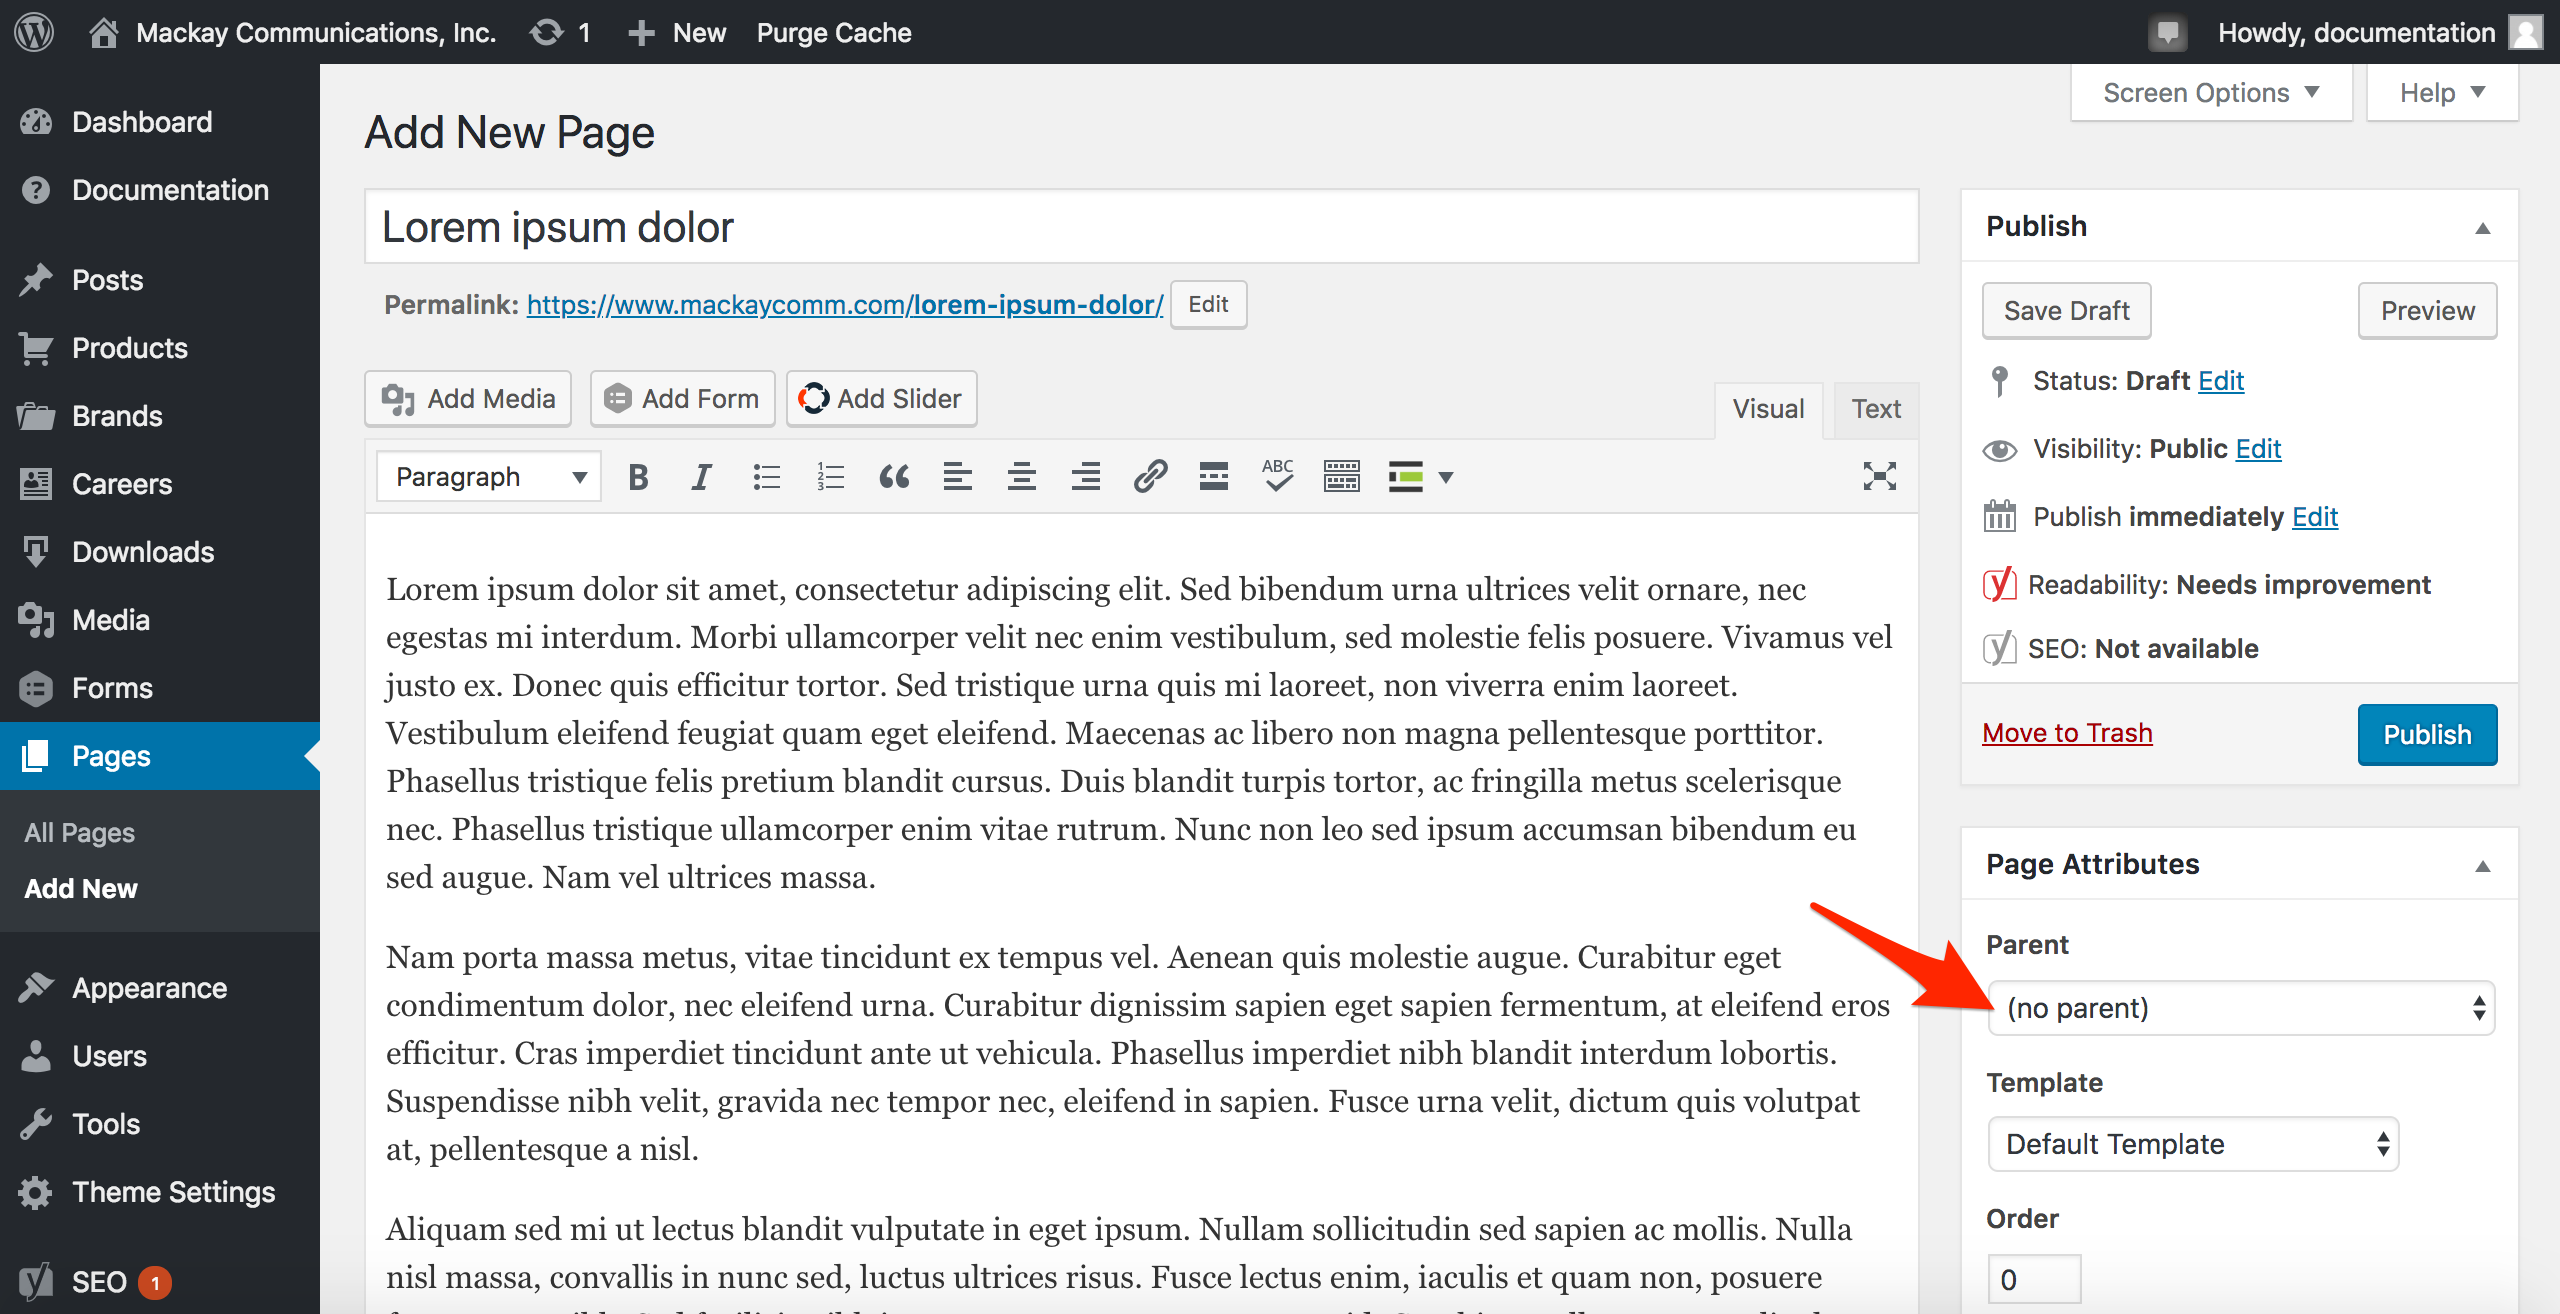Image resolution: width=2560 pixels, height=1314 pixels.
Task: Align text left
Action: 958,477
